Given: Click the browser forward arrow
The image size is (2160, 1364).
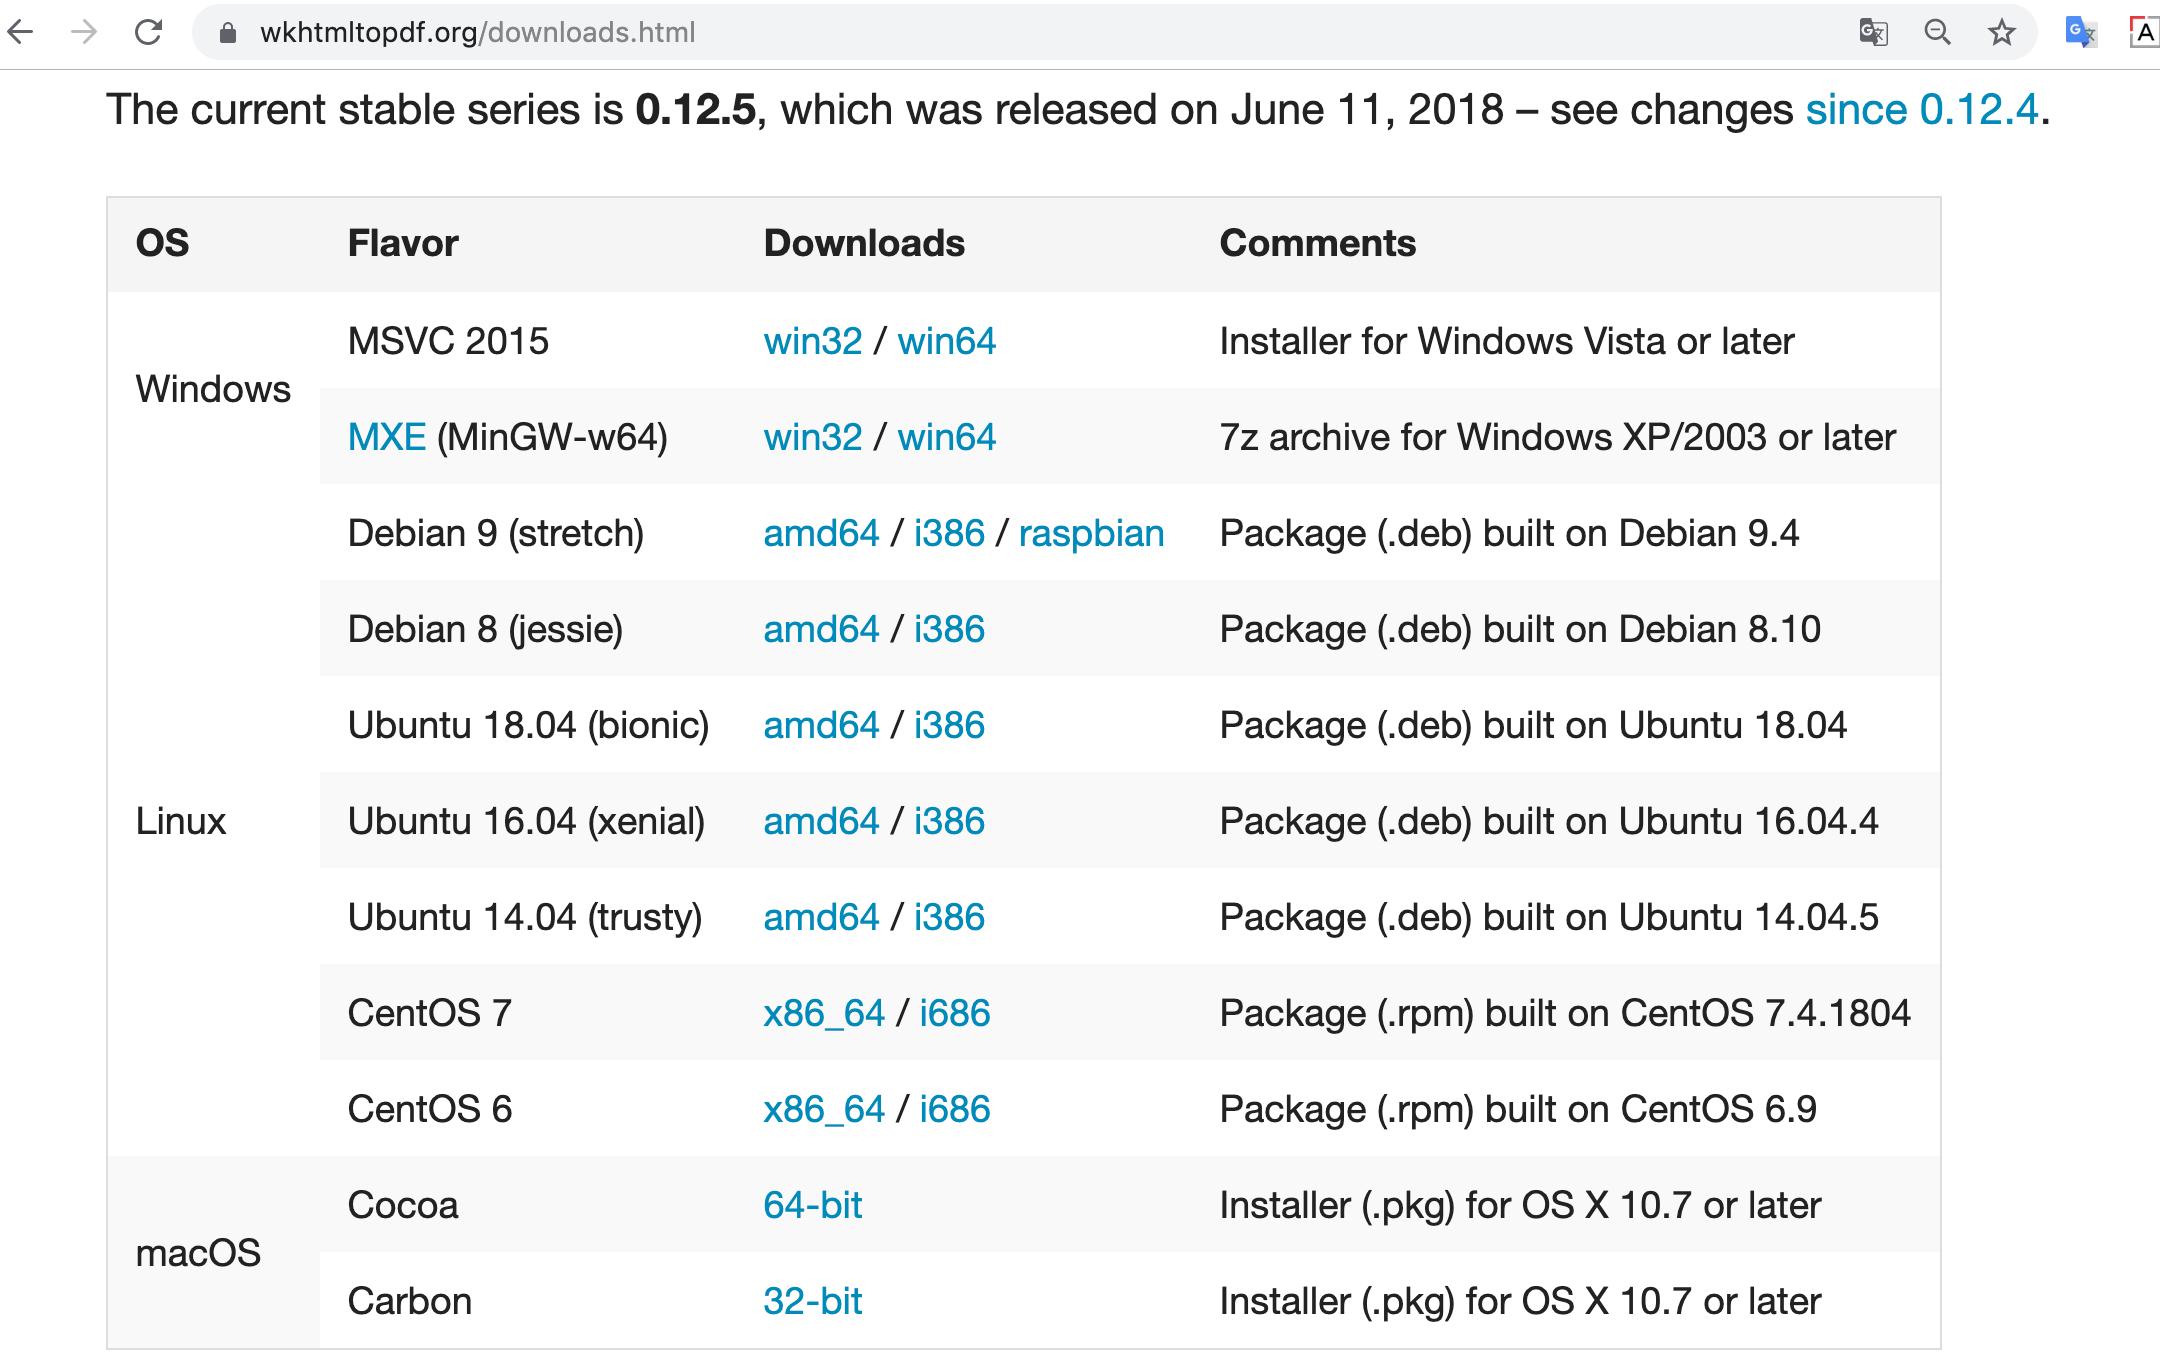Looking at the screenshot, I should (x=85, y=32).
